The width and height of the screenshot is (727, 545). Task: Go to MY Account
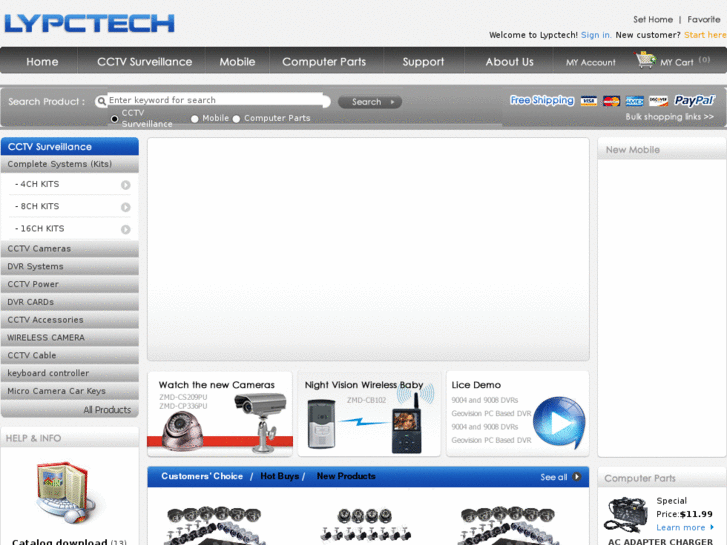pos(591,63)
